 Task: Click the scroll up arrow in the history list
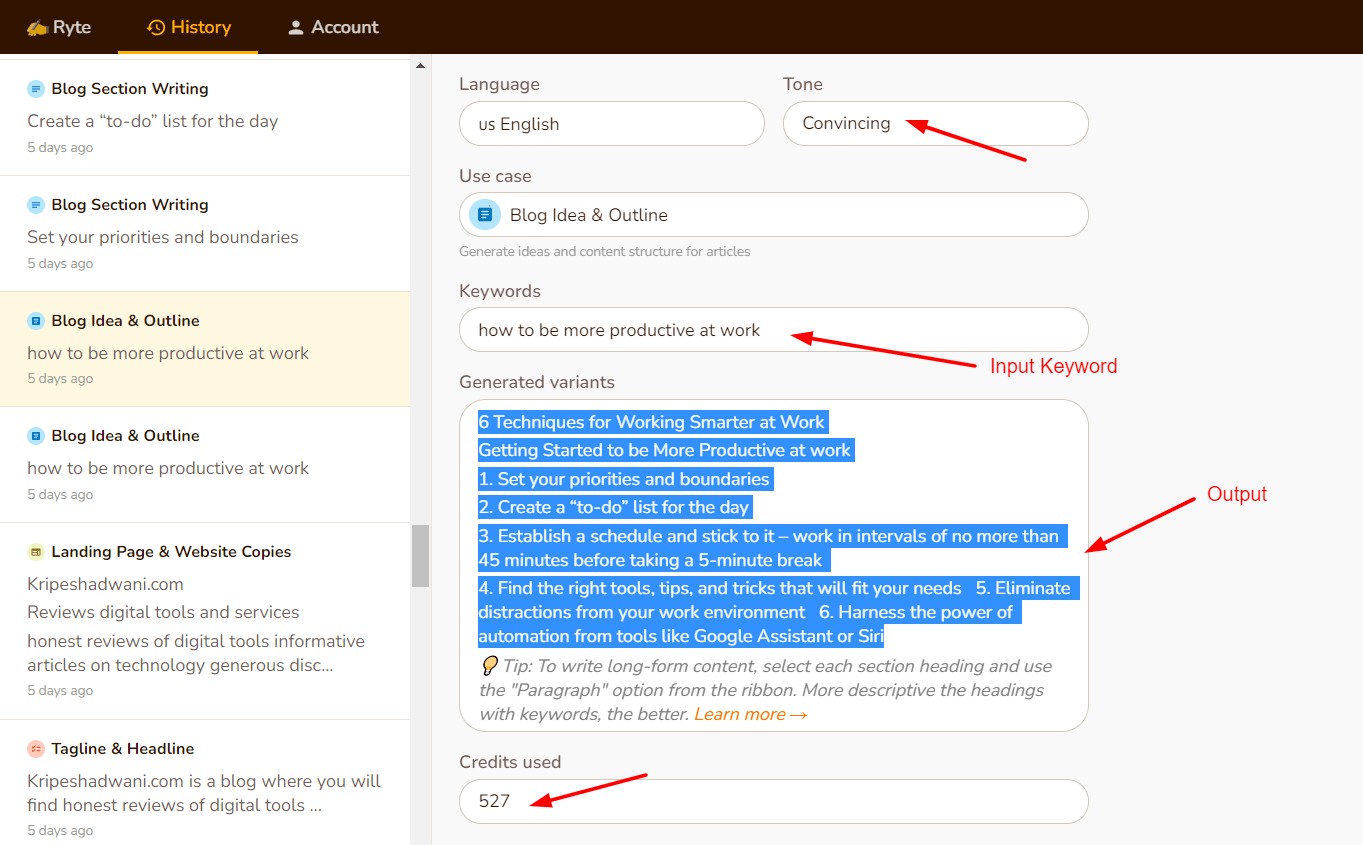[x=420, y=66]
